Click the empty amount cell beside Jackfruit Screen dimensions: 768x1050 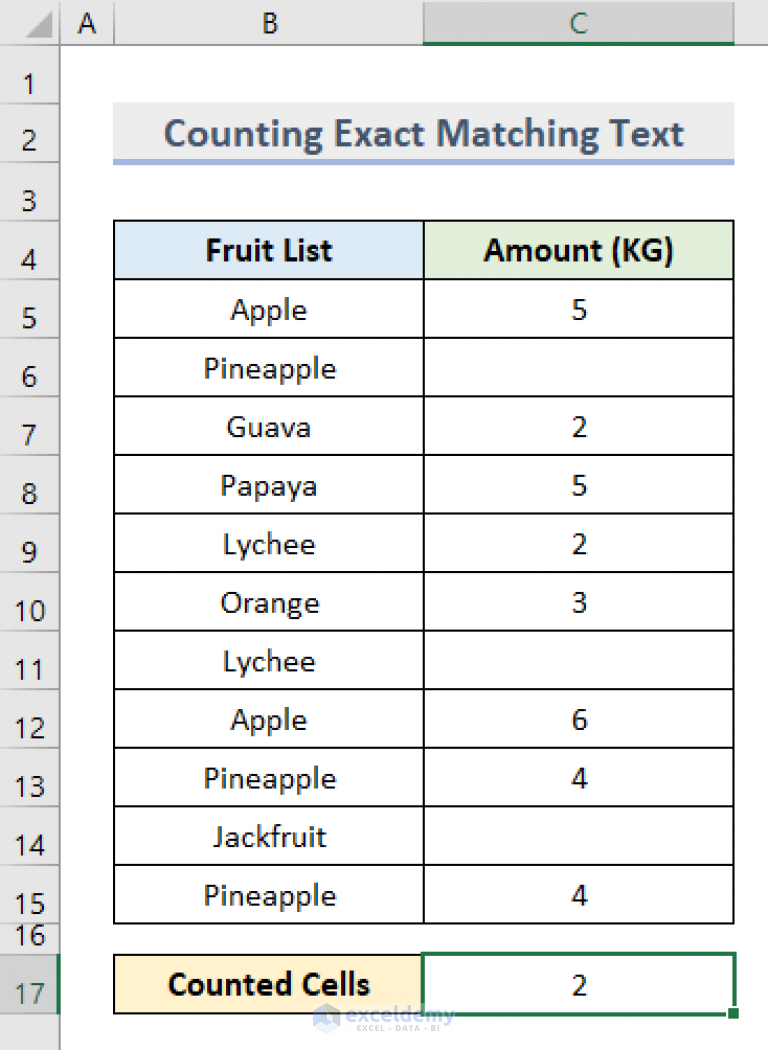pyautogui.click(x=578, y=836)
